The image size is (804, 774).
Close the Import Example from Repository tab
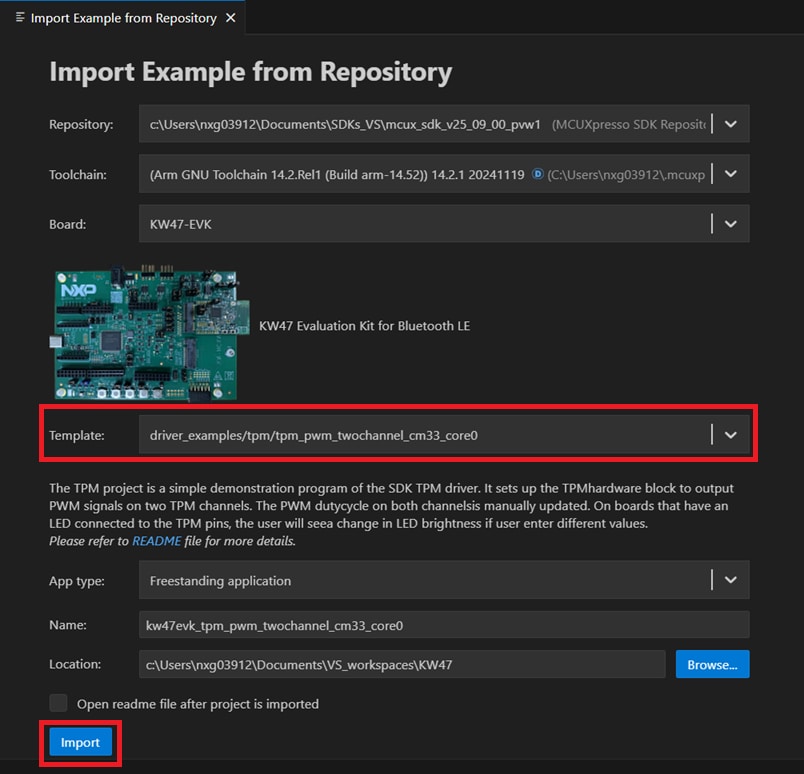pos(229,17)
